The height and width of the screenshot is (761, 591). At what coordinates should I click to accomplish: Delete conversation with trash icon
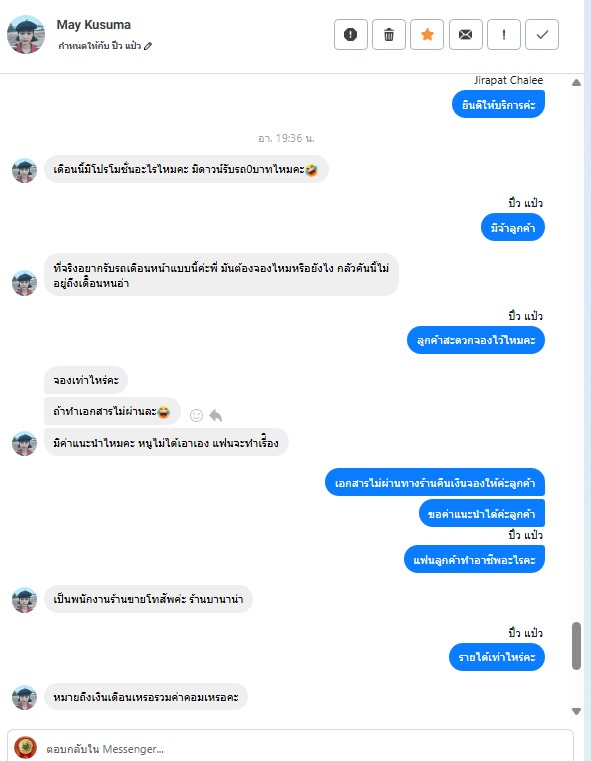(389, 34)
